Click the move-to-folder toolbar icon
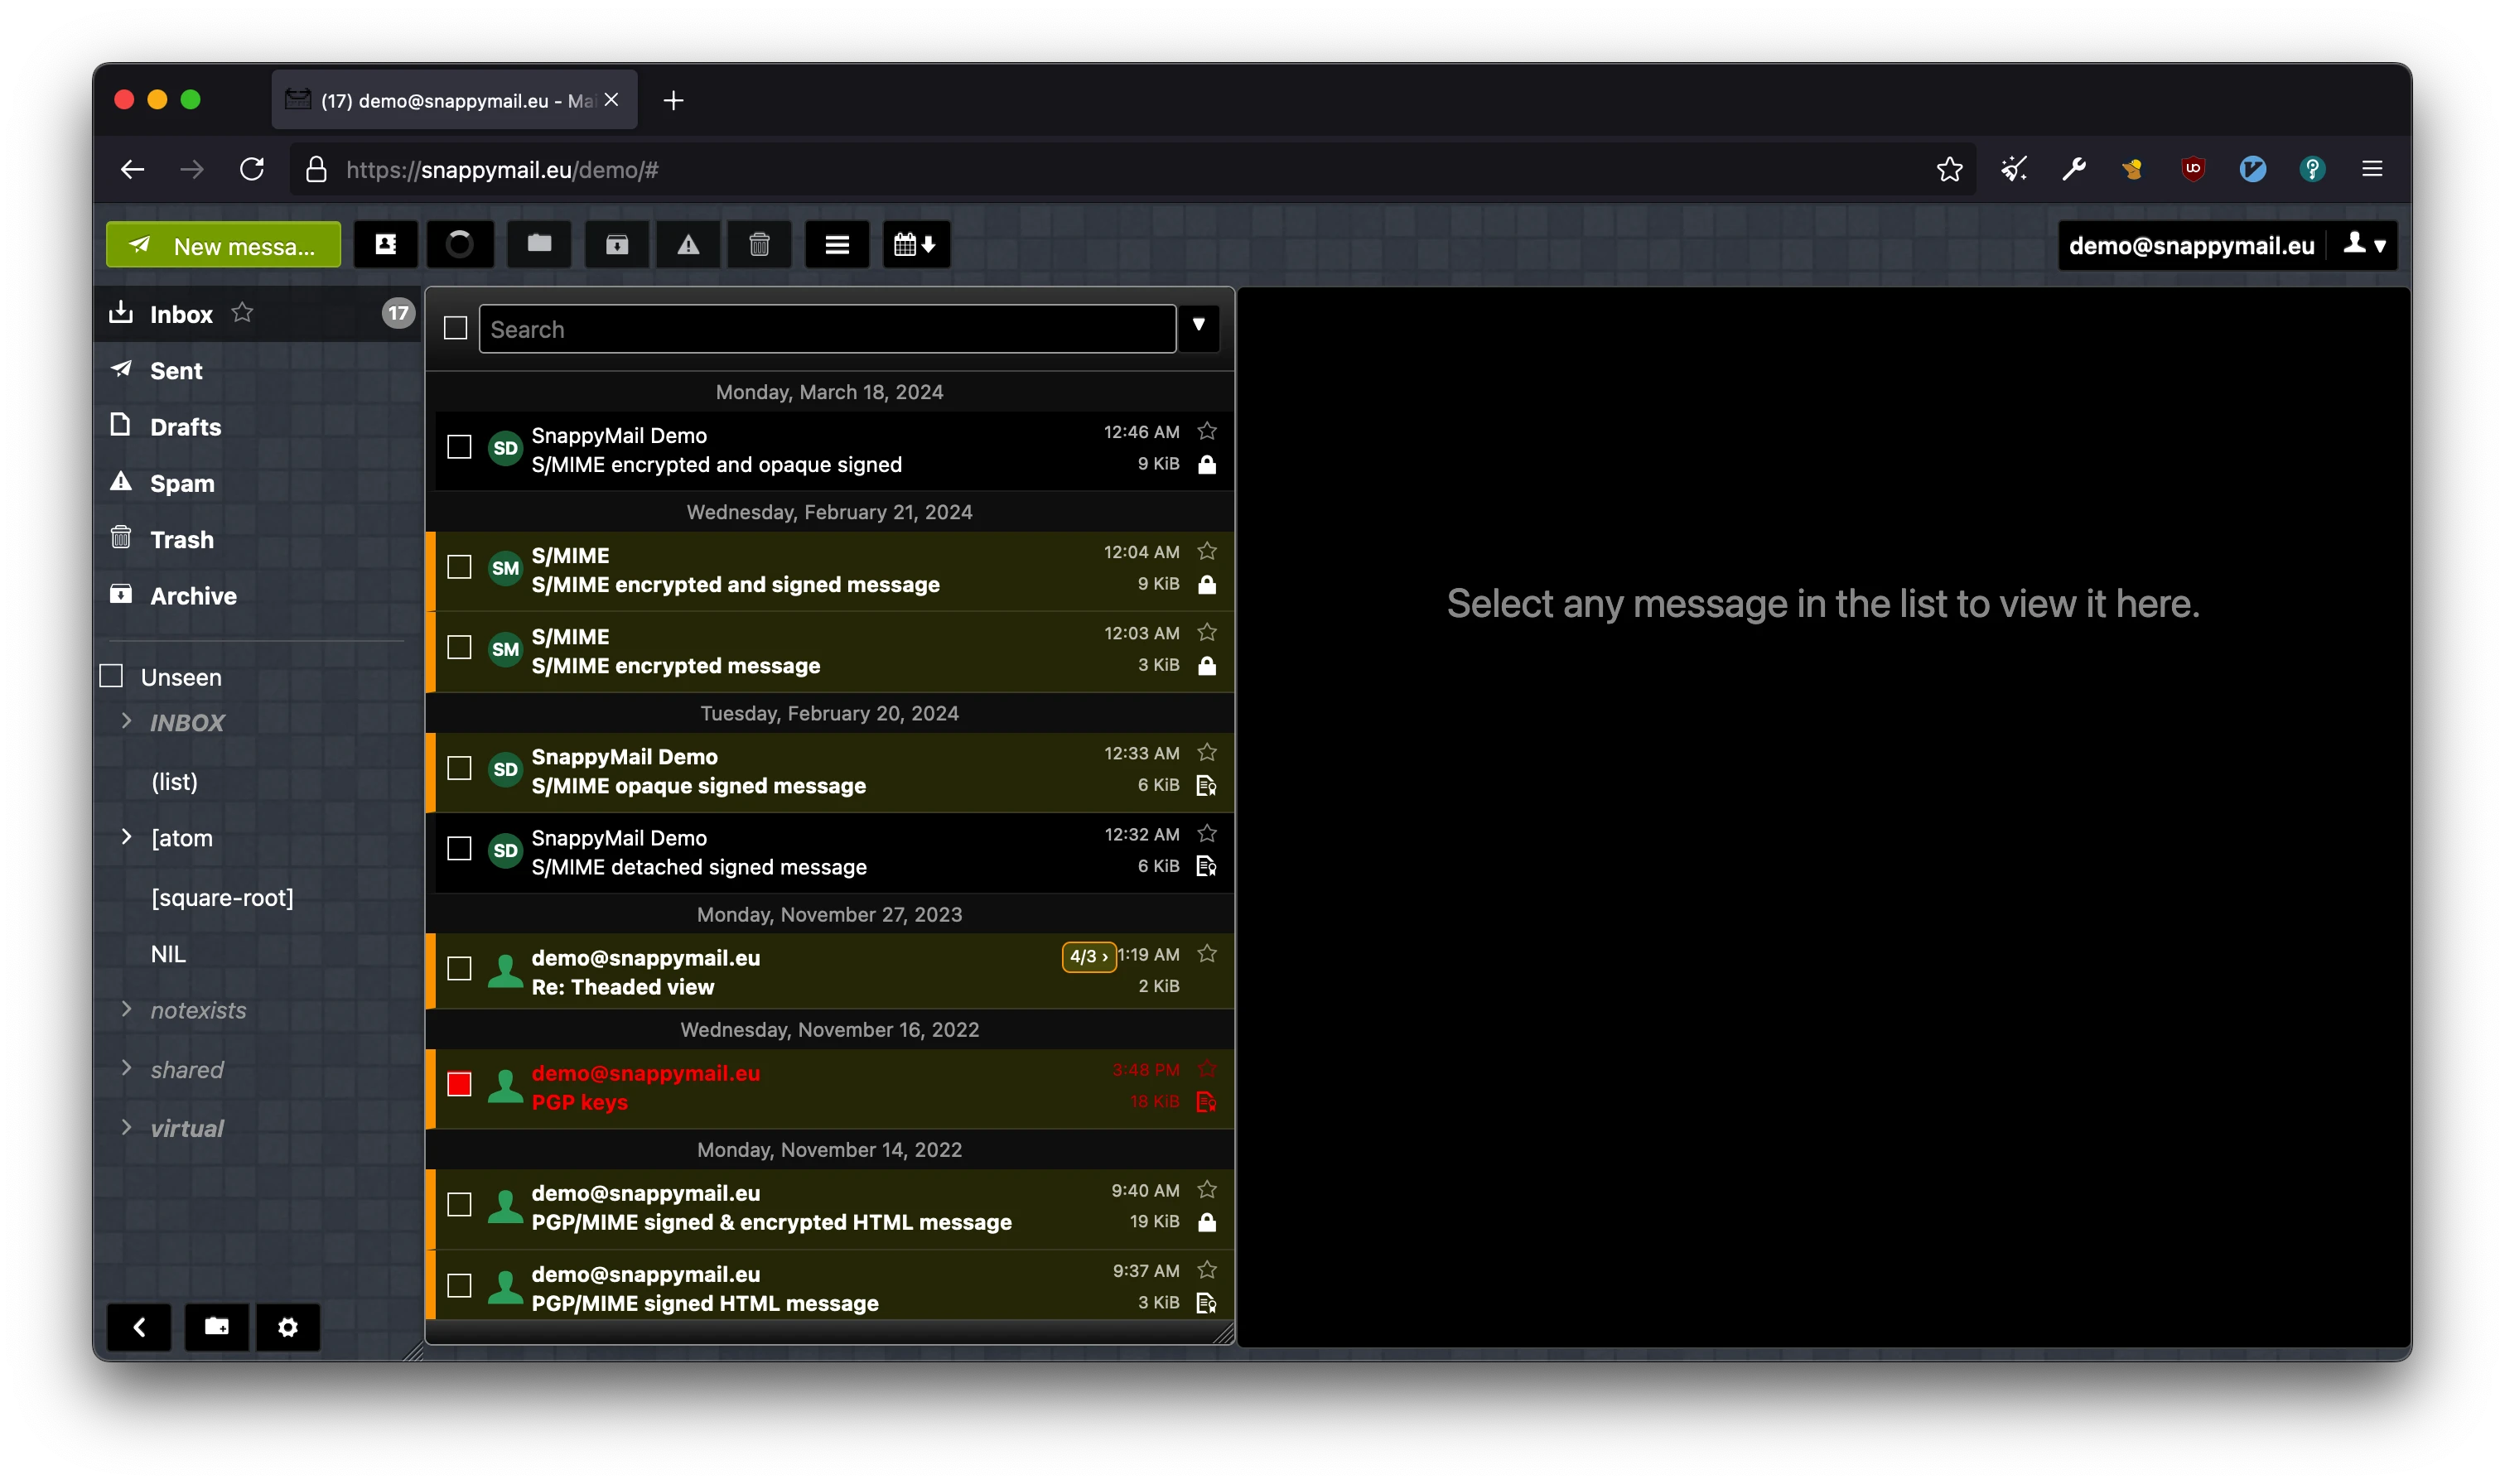The width and height of the screenshot is (2505, 1484). coord(538,244)
